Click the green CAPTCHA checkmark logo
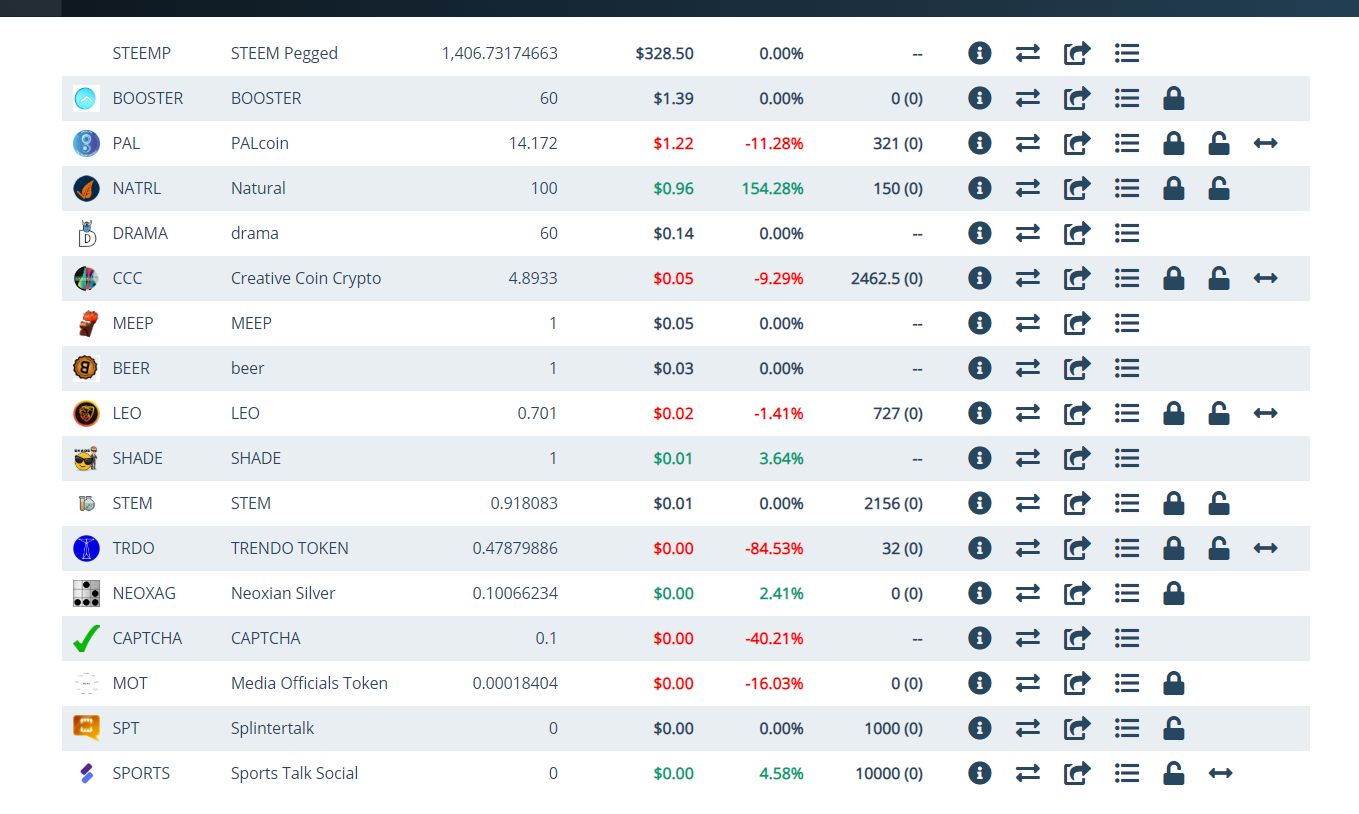This screenshot has height=814, width=1359. pos(86,638)
